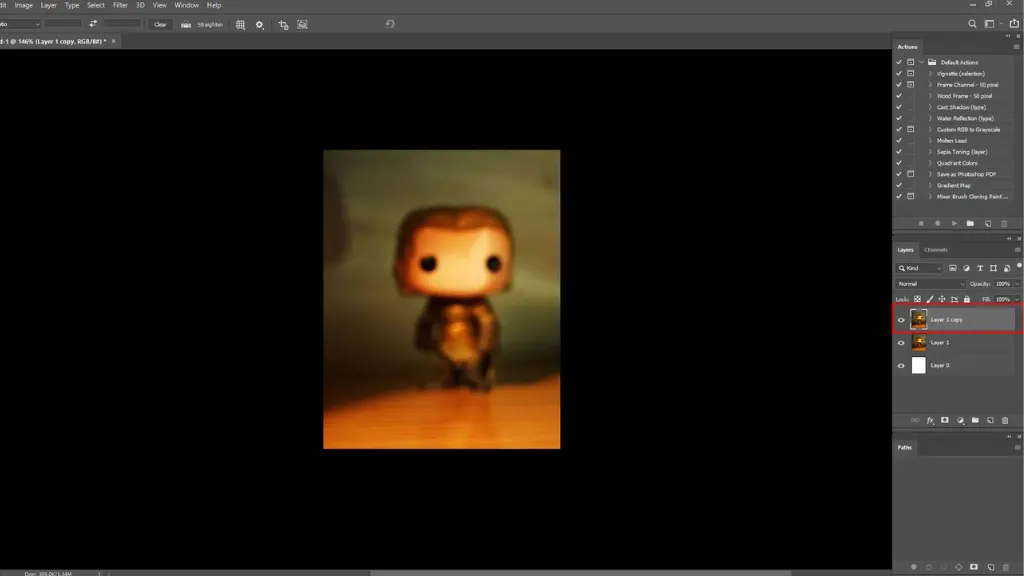This screenshot has height=576, width=1024.
Task: Toggle layer filtering on/off switch
Action: click(1019, 265)
